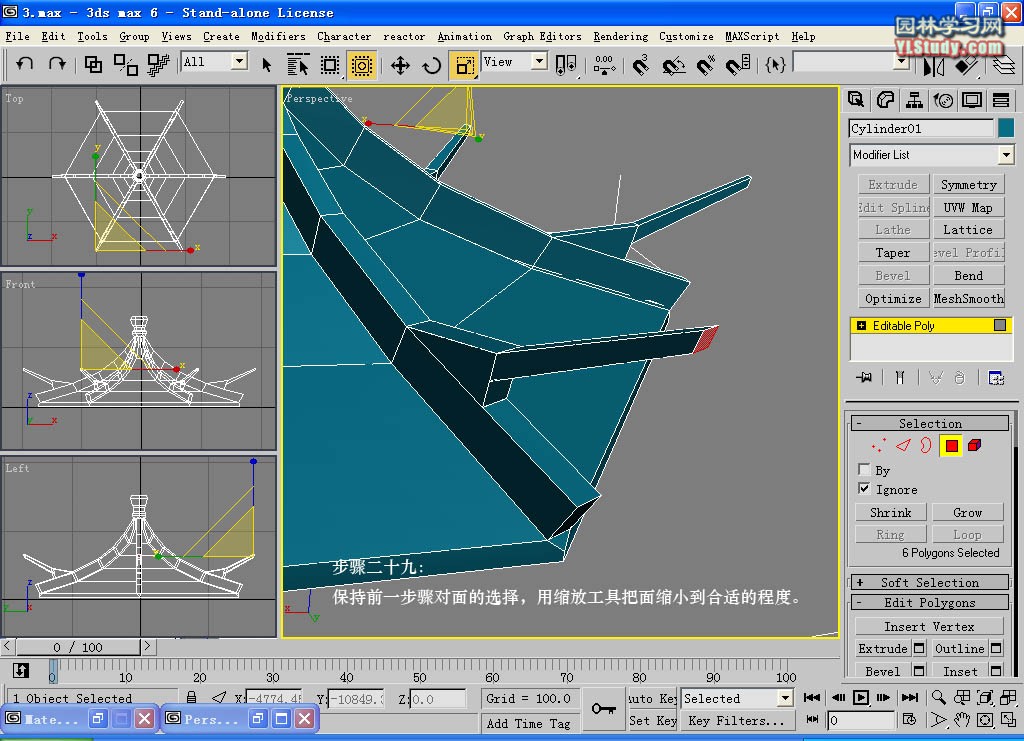Collapse the Edit Polygons rollout
This screenshot has width=1024, height=741.
click(x=930, y=603)
